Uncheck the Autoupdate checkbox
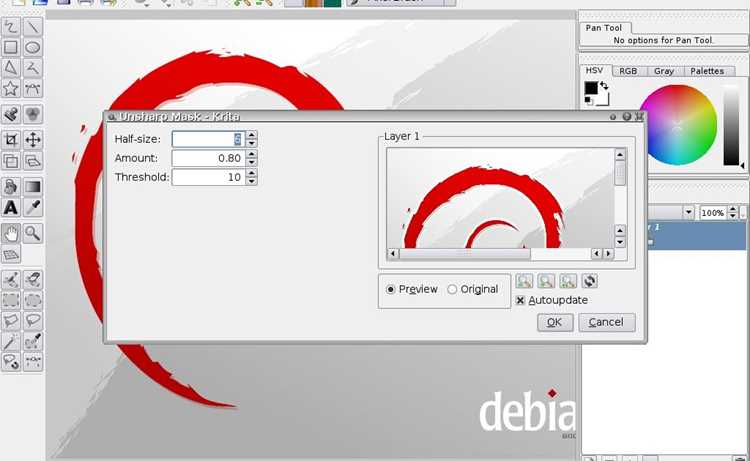The image size is (750, 461). pos(520,300)
